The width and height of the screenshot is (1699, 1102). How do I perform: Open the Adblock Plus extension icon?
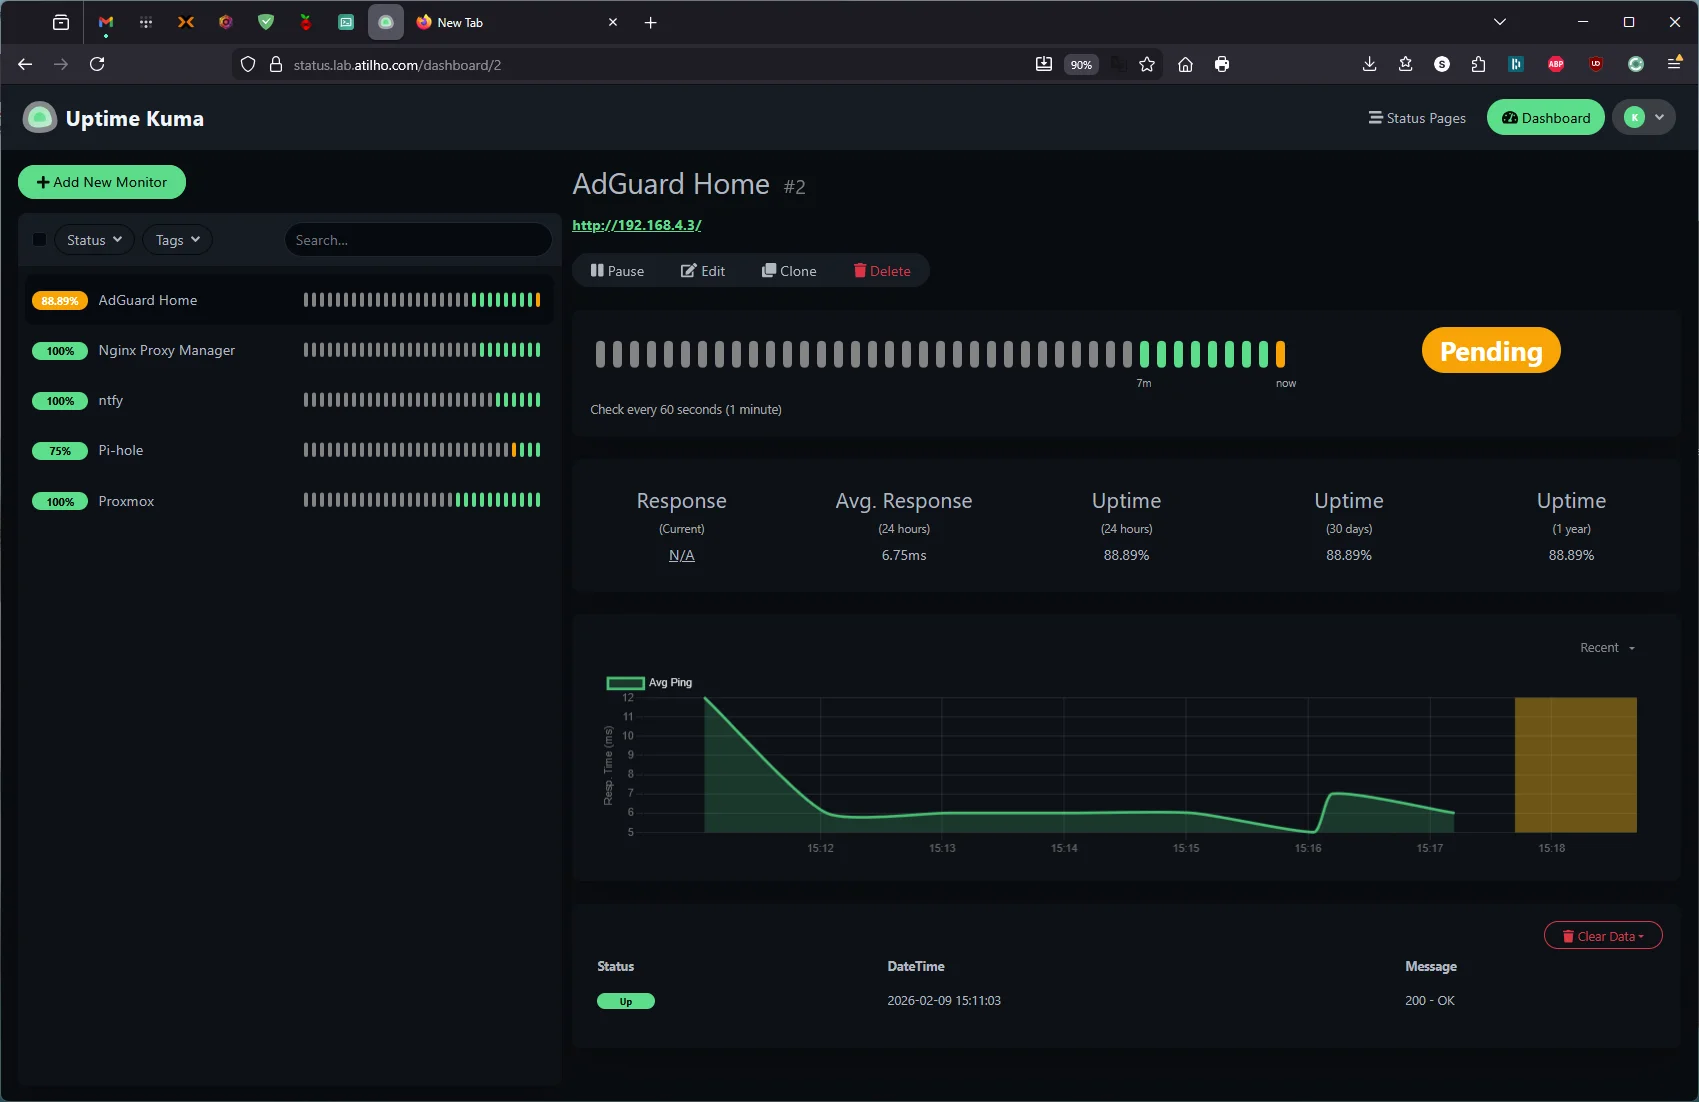[x=1555, y=64]
